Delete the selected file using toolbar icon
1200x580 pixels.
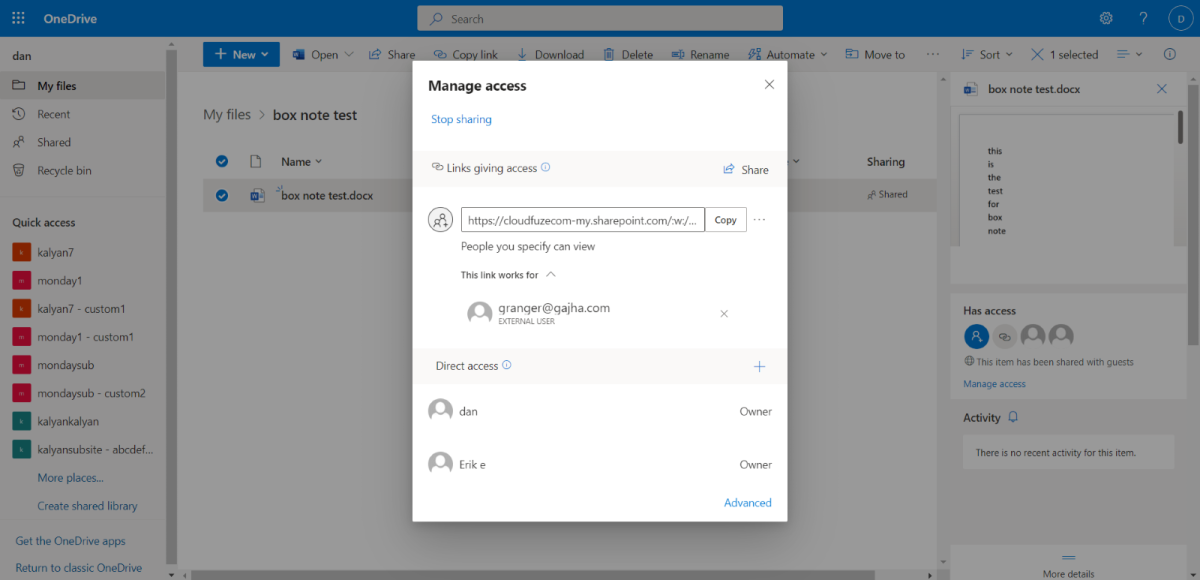pos(608,54)
